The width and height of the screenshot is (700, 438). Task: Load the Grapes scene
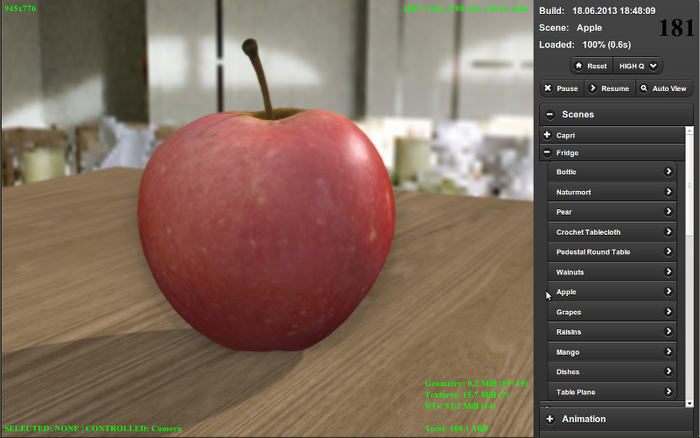coord(612,312)
